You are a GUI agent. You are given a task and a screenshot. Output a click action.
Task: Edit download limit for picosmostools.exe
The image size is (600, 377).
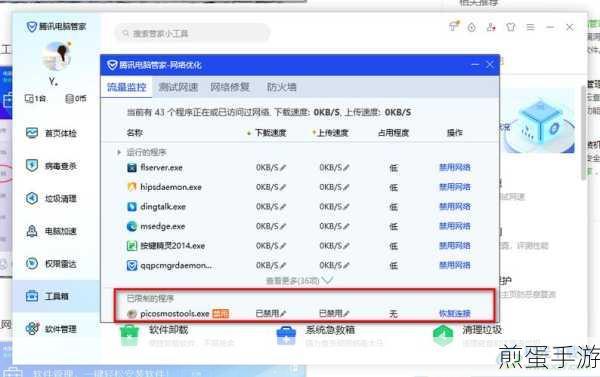point(283,314)
